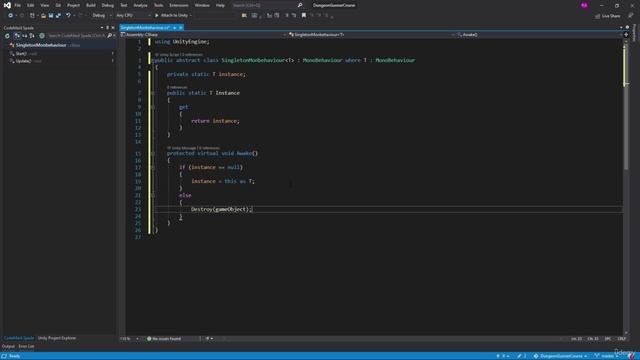Viewport: 640px width, 360px height.
Task: Click the CodeMaid Spade refresh icon
Action: pos(7,36)
